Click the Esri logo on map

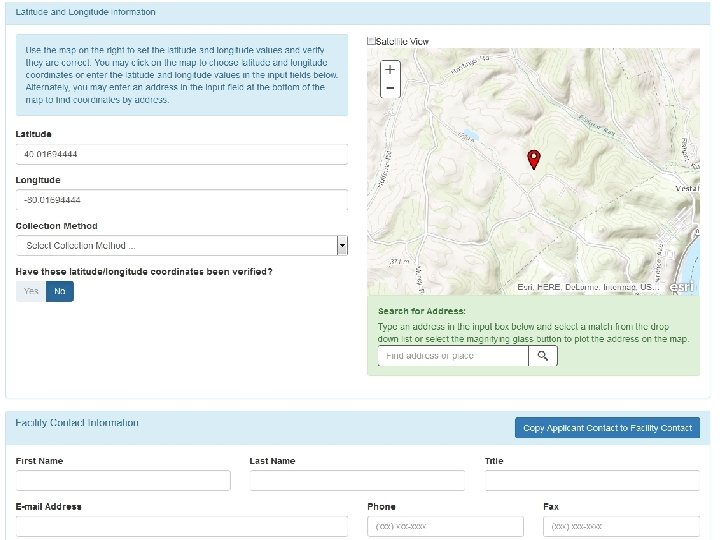point(681,286)
